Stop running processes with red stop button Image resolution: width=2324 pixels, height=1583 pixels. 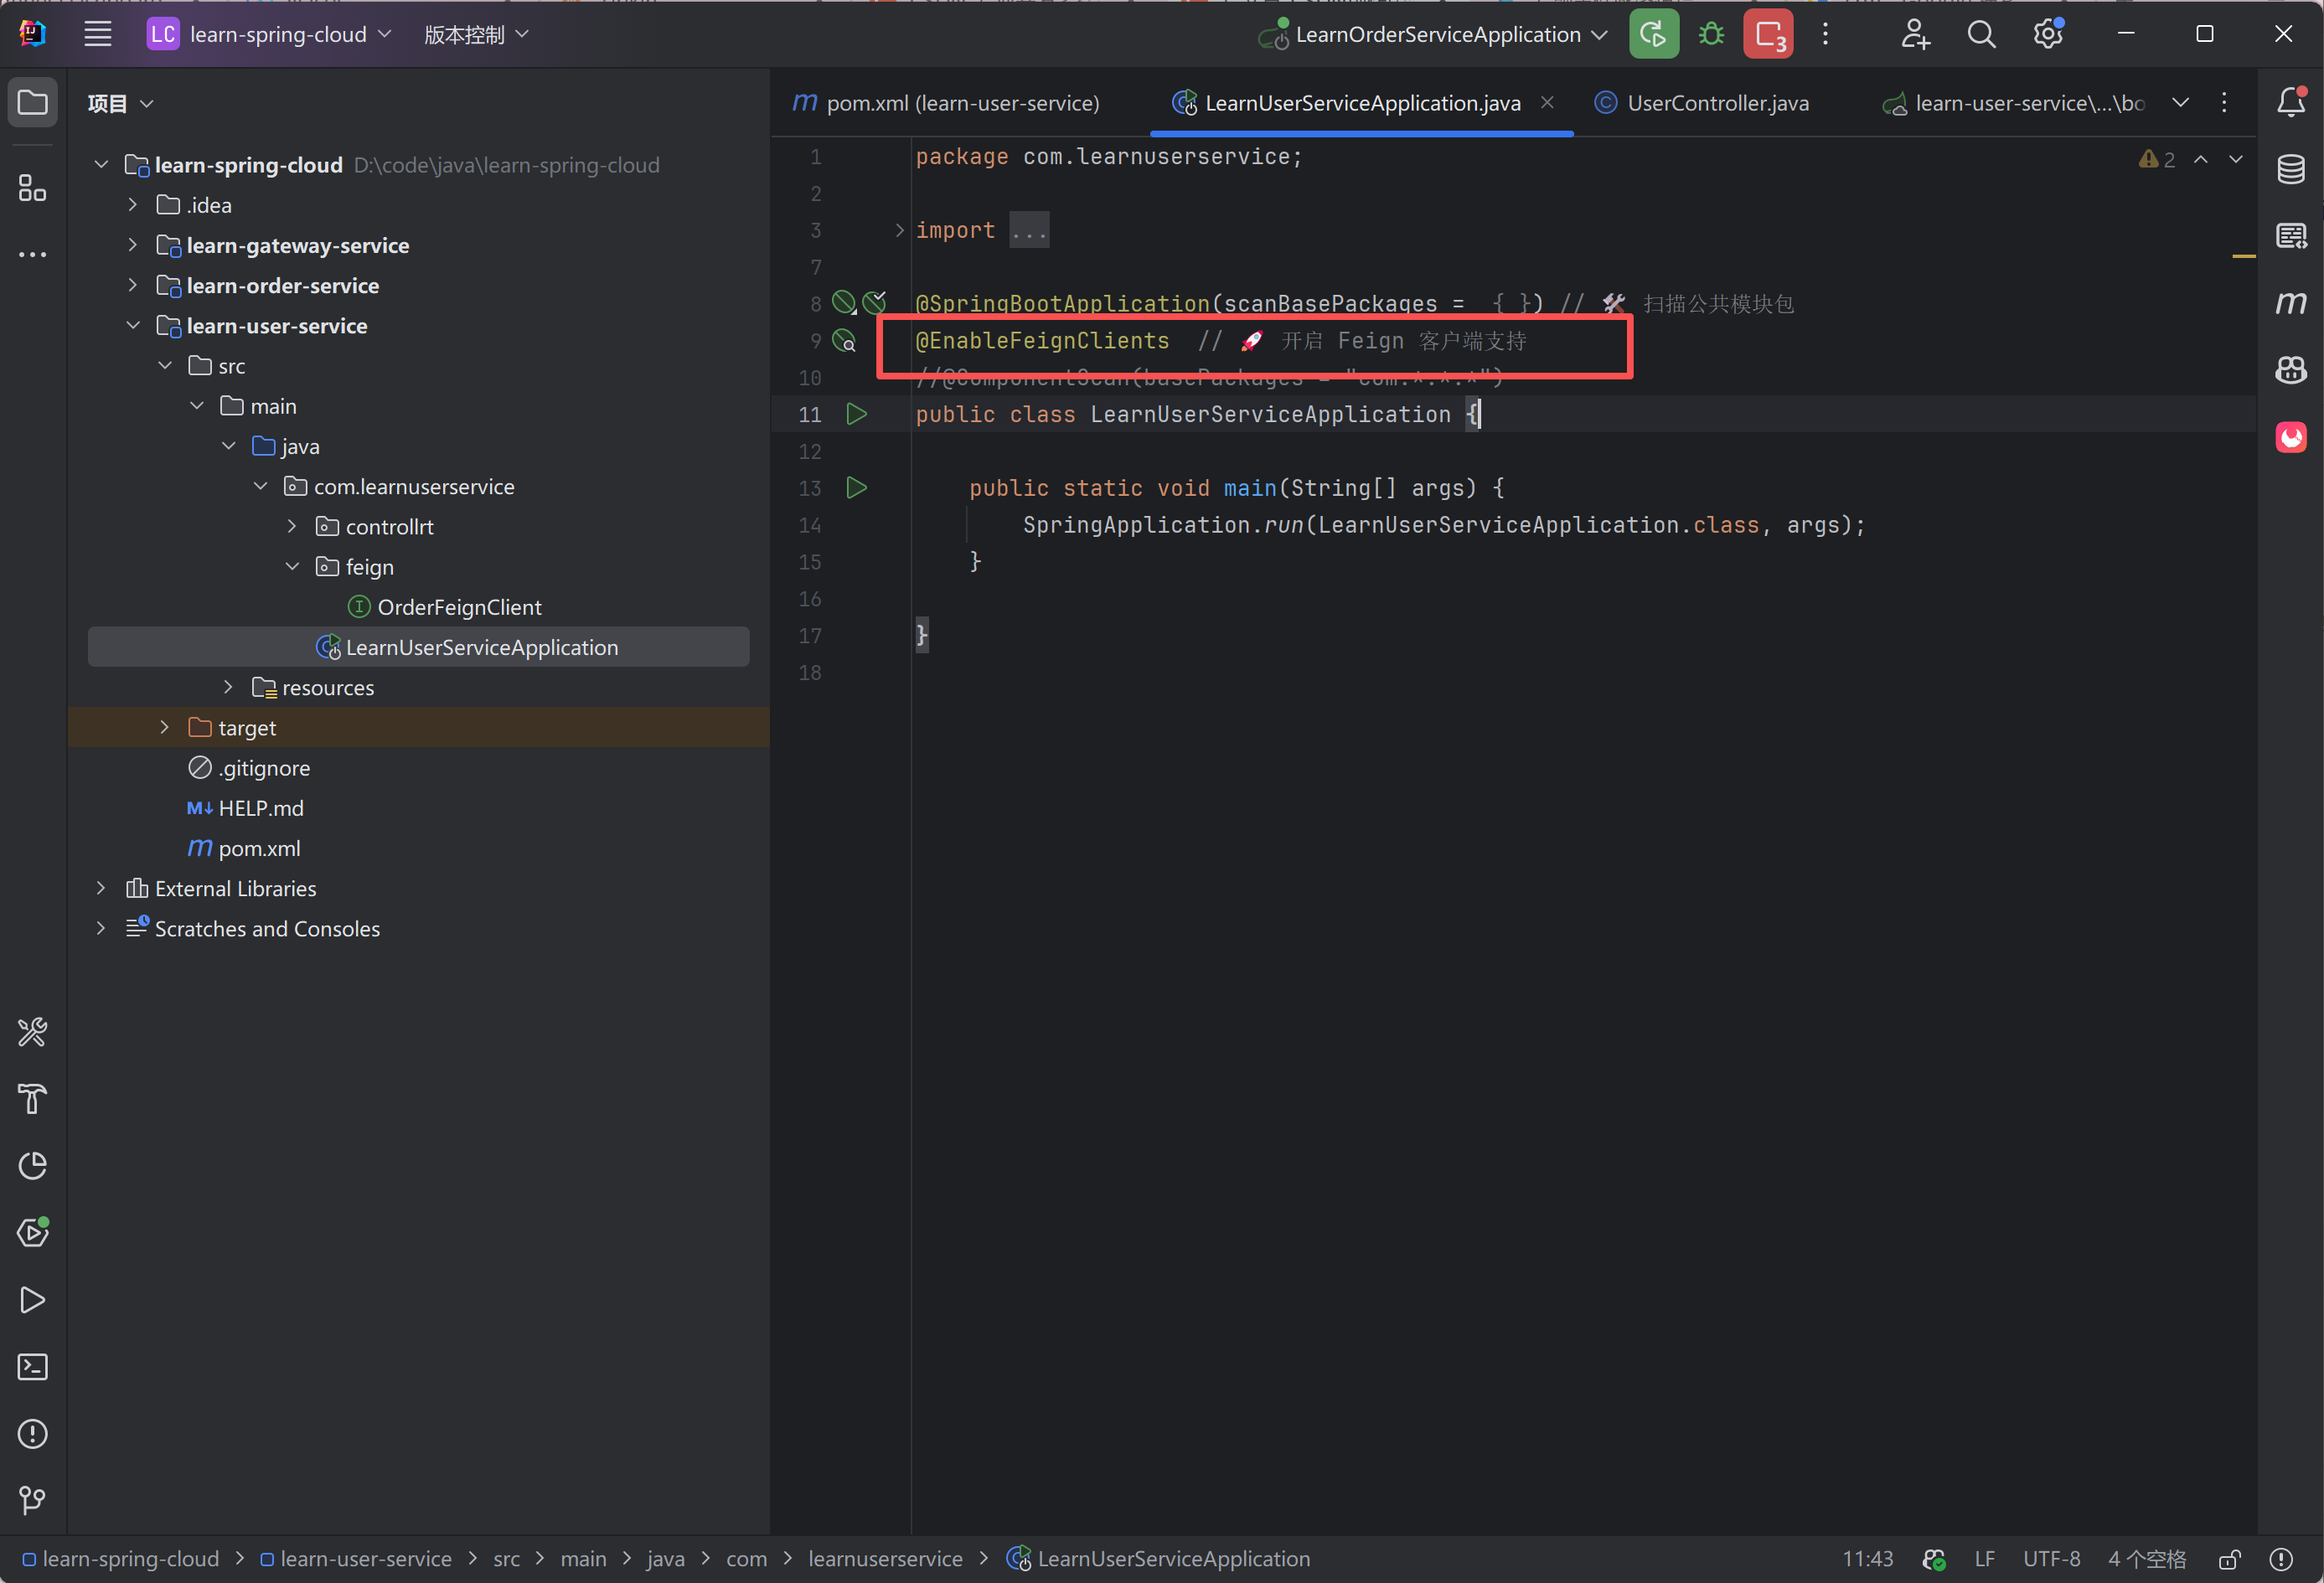click(x=1768, y=34)
